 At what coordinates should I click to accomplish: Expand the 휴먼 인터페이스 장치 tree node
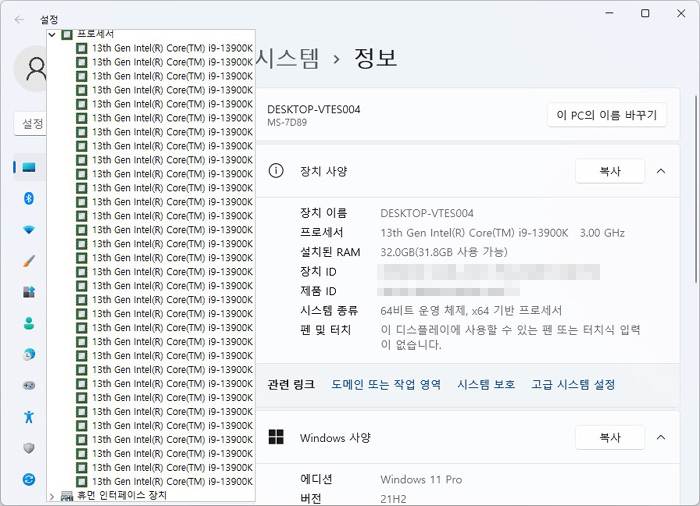[52, 496]
